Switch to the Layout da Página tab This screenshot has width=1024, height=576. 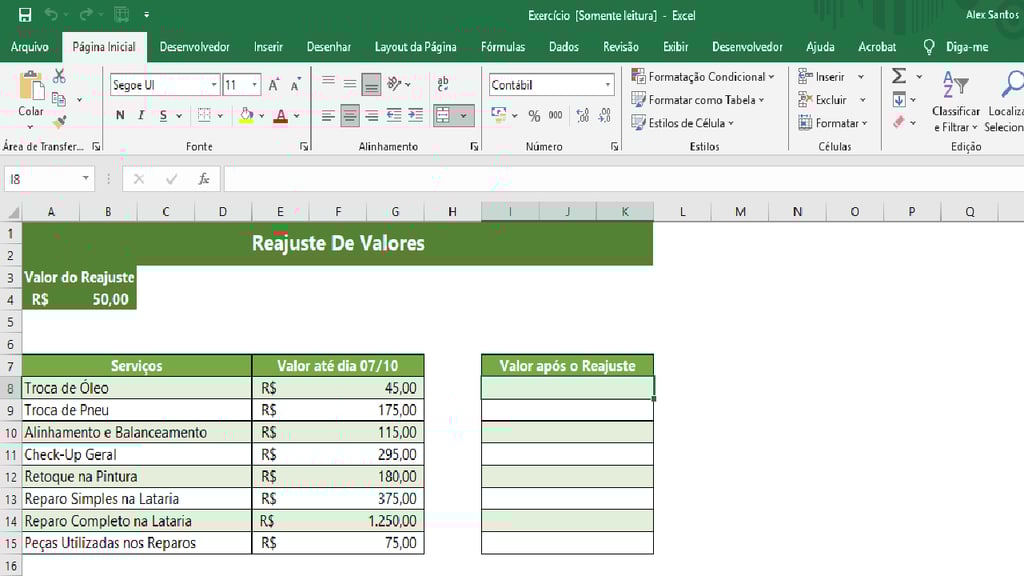[415, 47]
